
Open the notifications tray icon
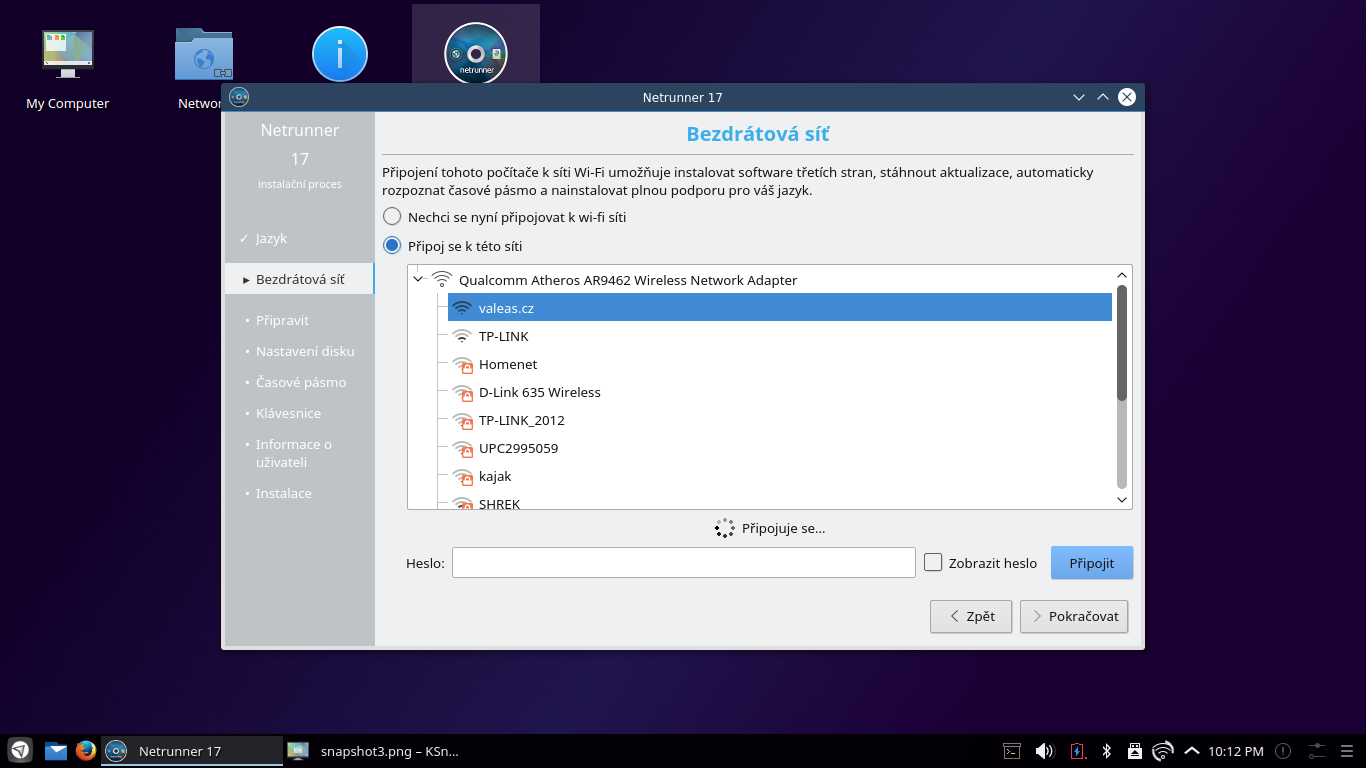(x=1284, y=751)
